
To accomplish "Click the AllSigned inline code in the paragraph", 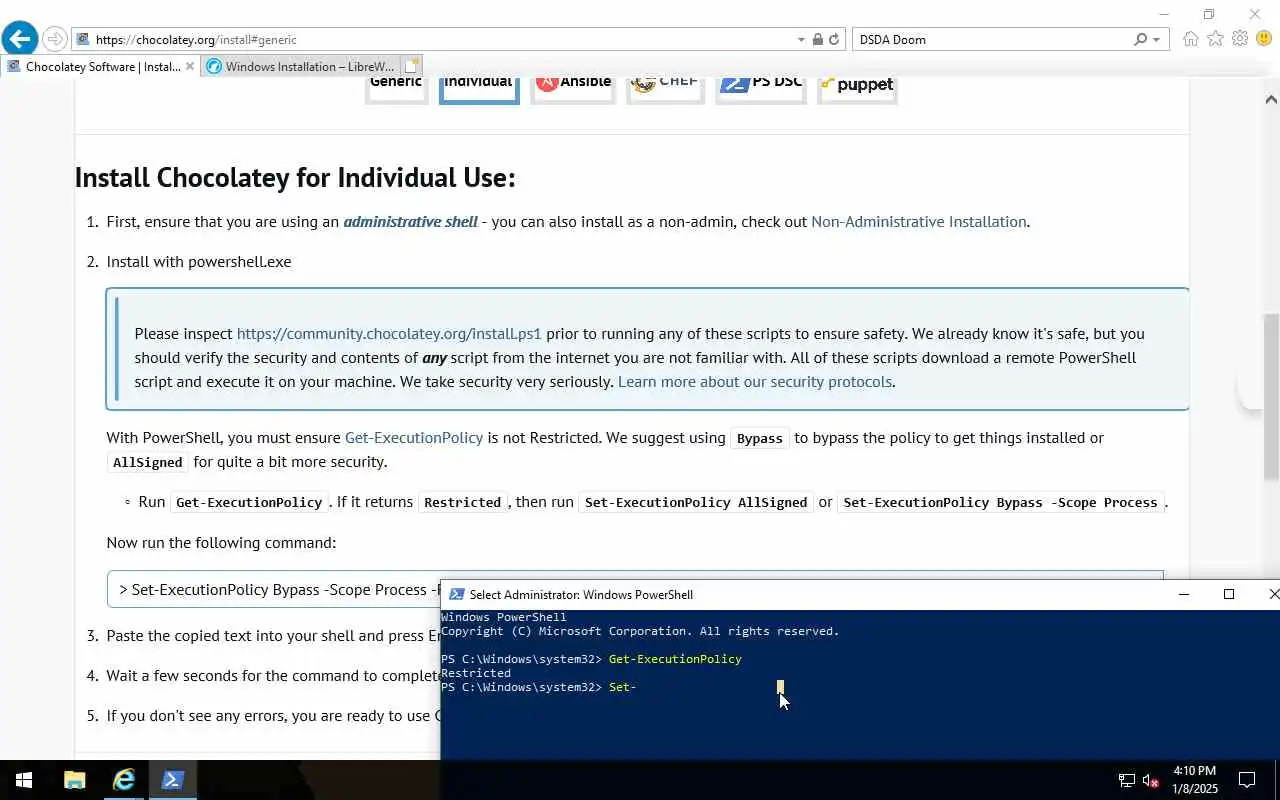I will click(x=148, y=463).
